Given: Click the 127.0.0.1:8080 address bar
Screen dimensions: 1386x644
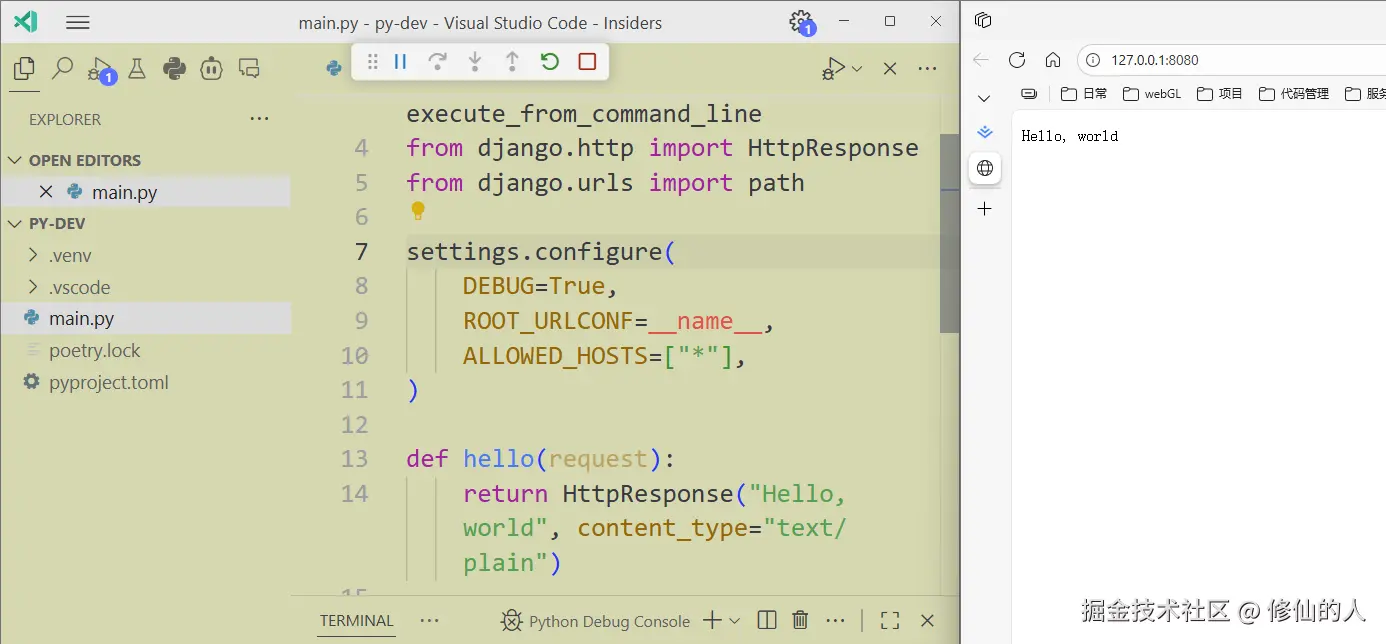Looking at the screenshot, I should coord(1233,60).
